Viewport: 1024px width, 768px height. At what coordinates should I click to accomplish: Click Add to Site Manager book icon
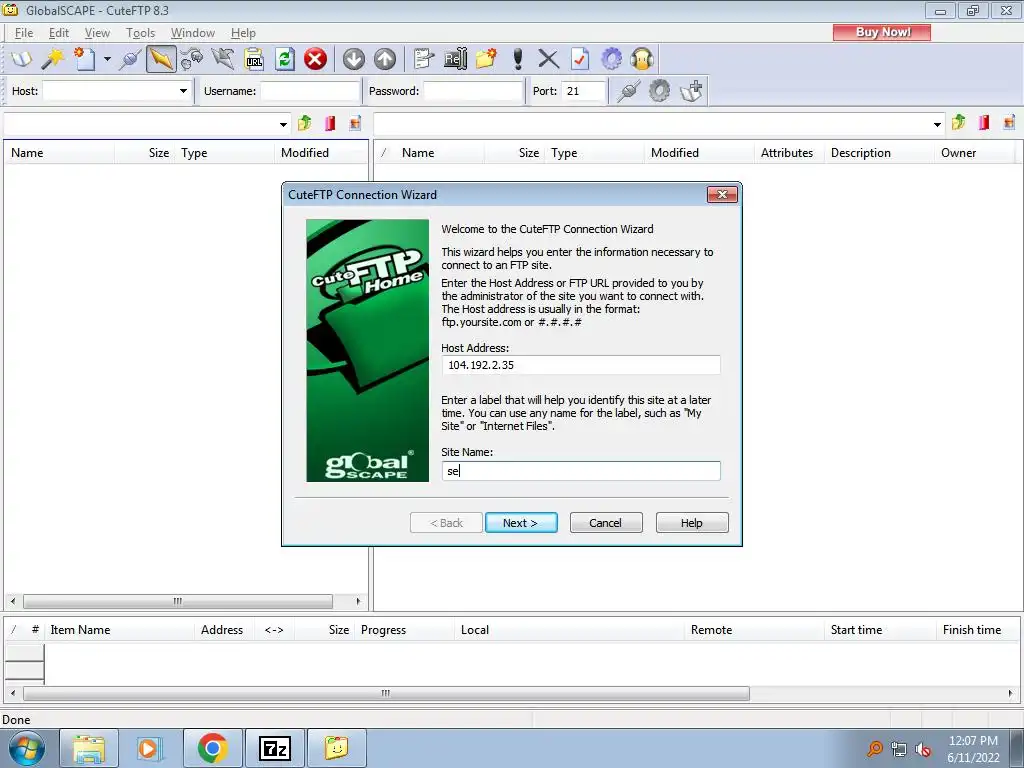pyautogui.click(x=691, y=91)
